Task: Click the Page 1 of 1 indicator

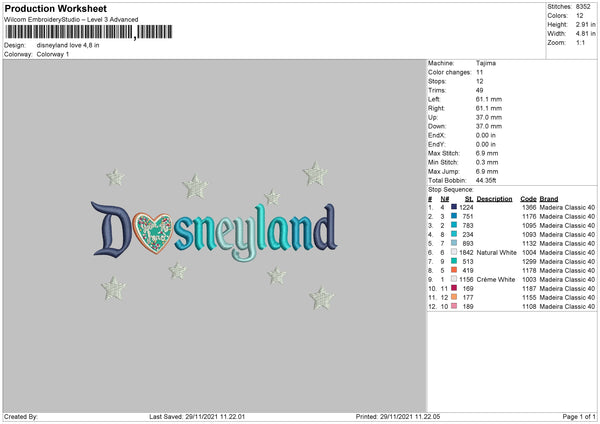Action: [579, 416]
